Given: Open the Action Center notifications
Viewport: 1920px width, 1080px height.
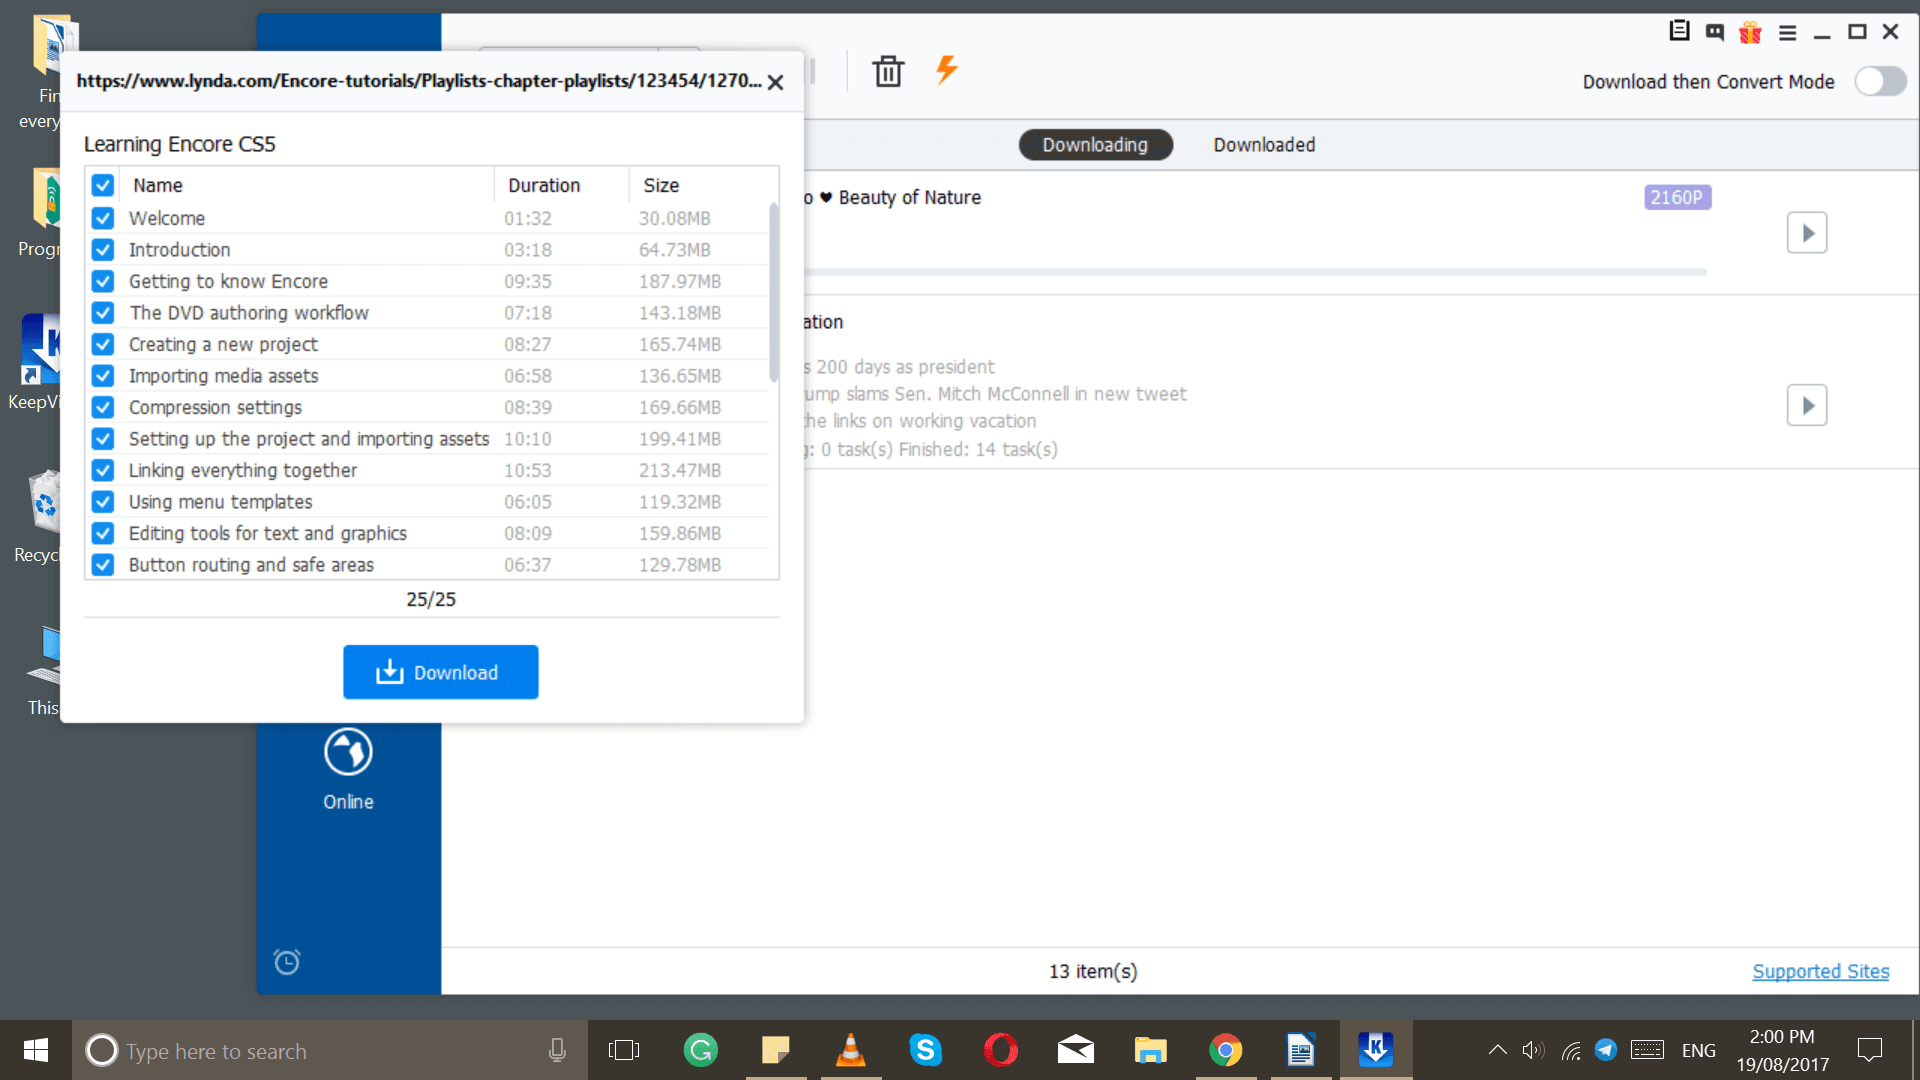Looking at the screenshot, I should [x=1870, y=1050].
